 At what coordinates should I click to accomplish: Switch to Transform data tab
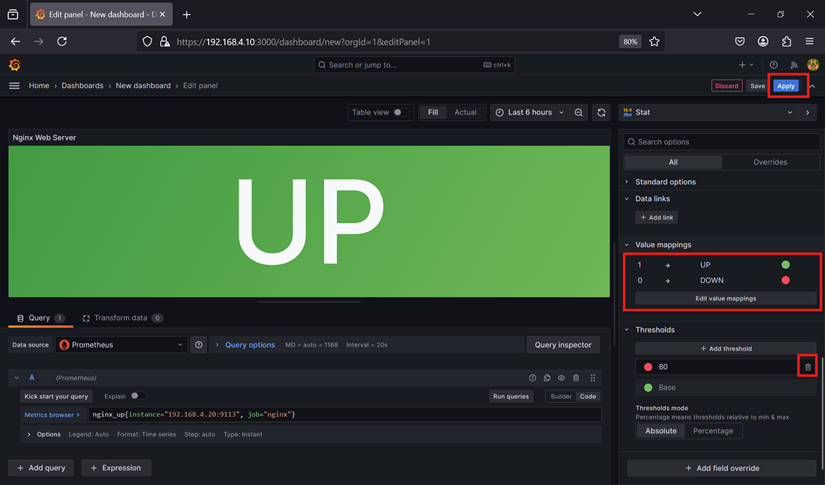tap(123, 318)
